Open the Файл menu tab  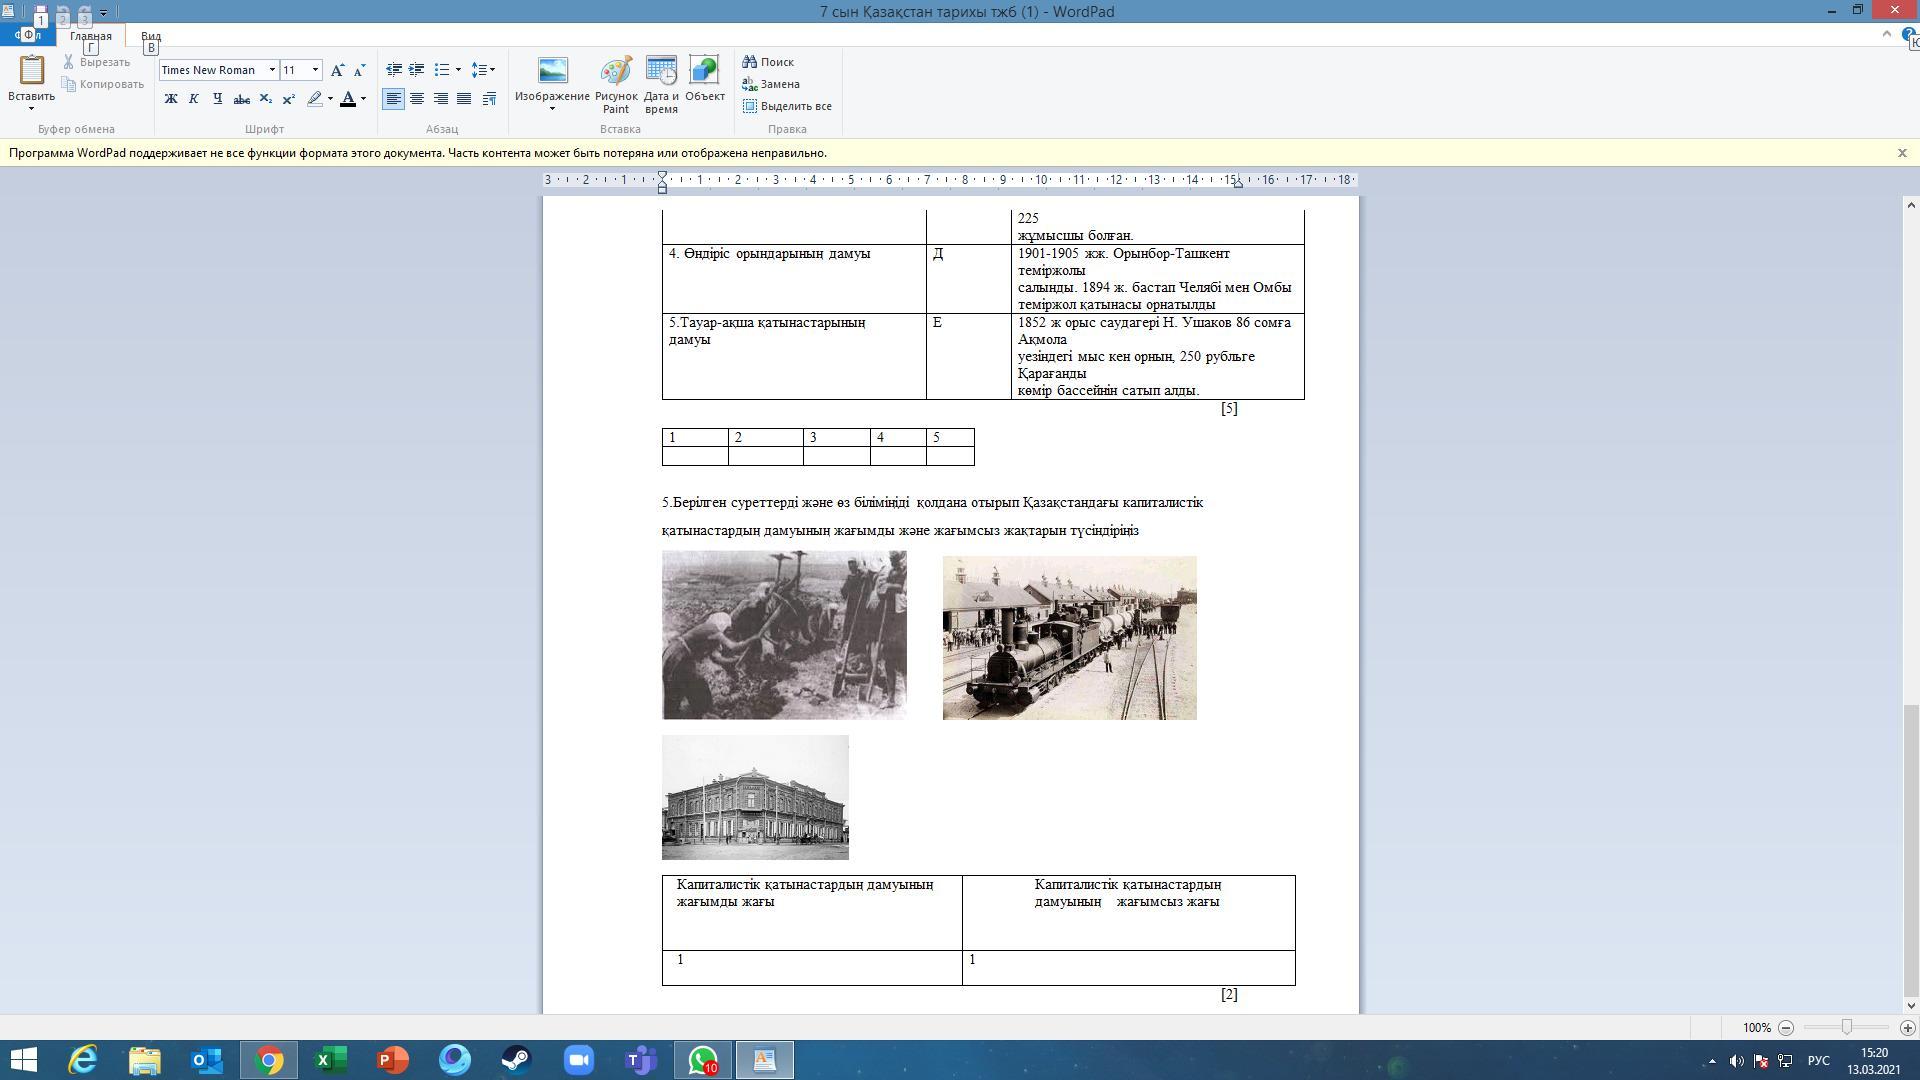(x=27, y=35)
